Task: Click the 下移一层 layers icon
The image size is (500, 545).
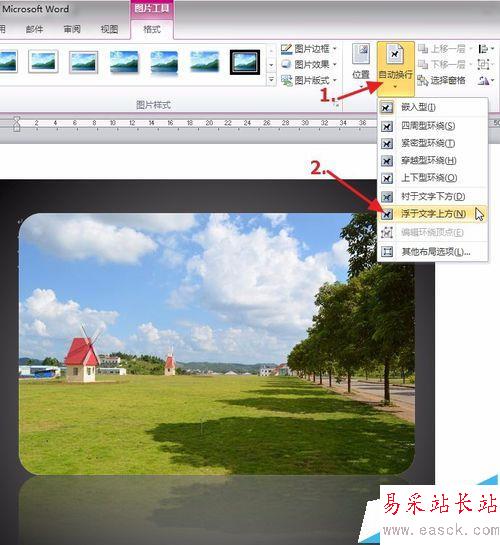Action: (x=423, y=64)
